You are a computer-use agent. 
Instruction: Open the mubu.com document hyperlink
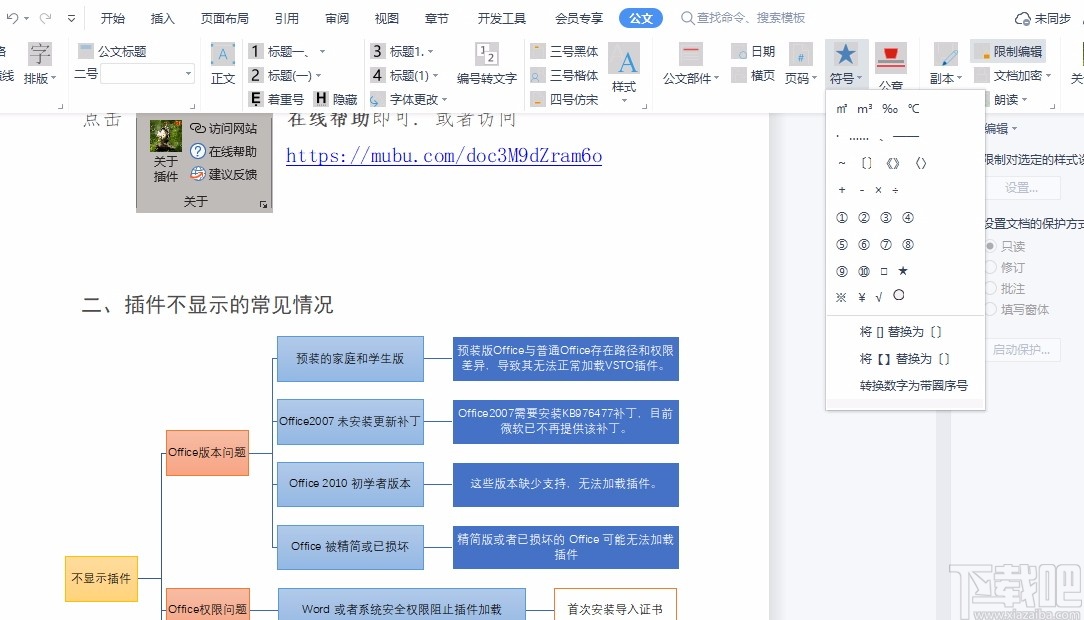(x=443, y=156)
